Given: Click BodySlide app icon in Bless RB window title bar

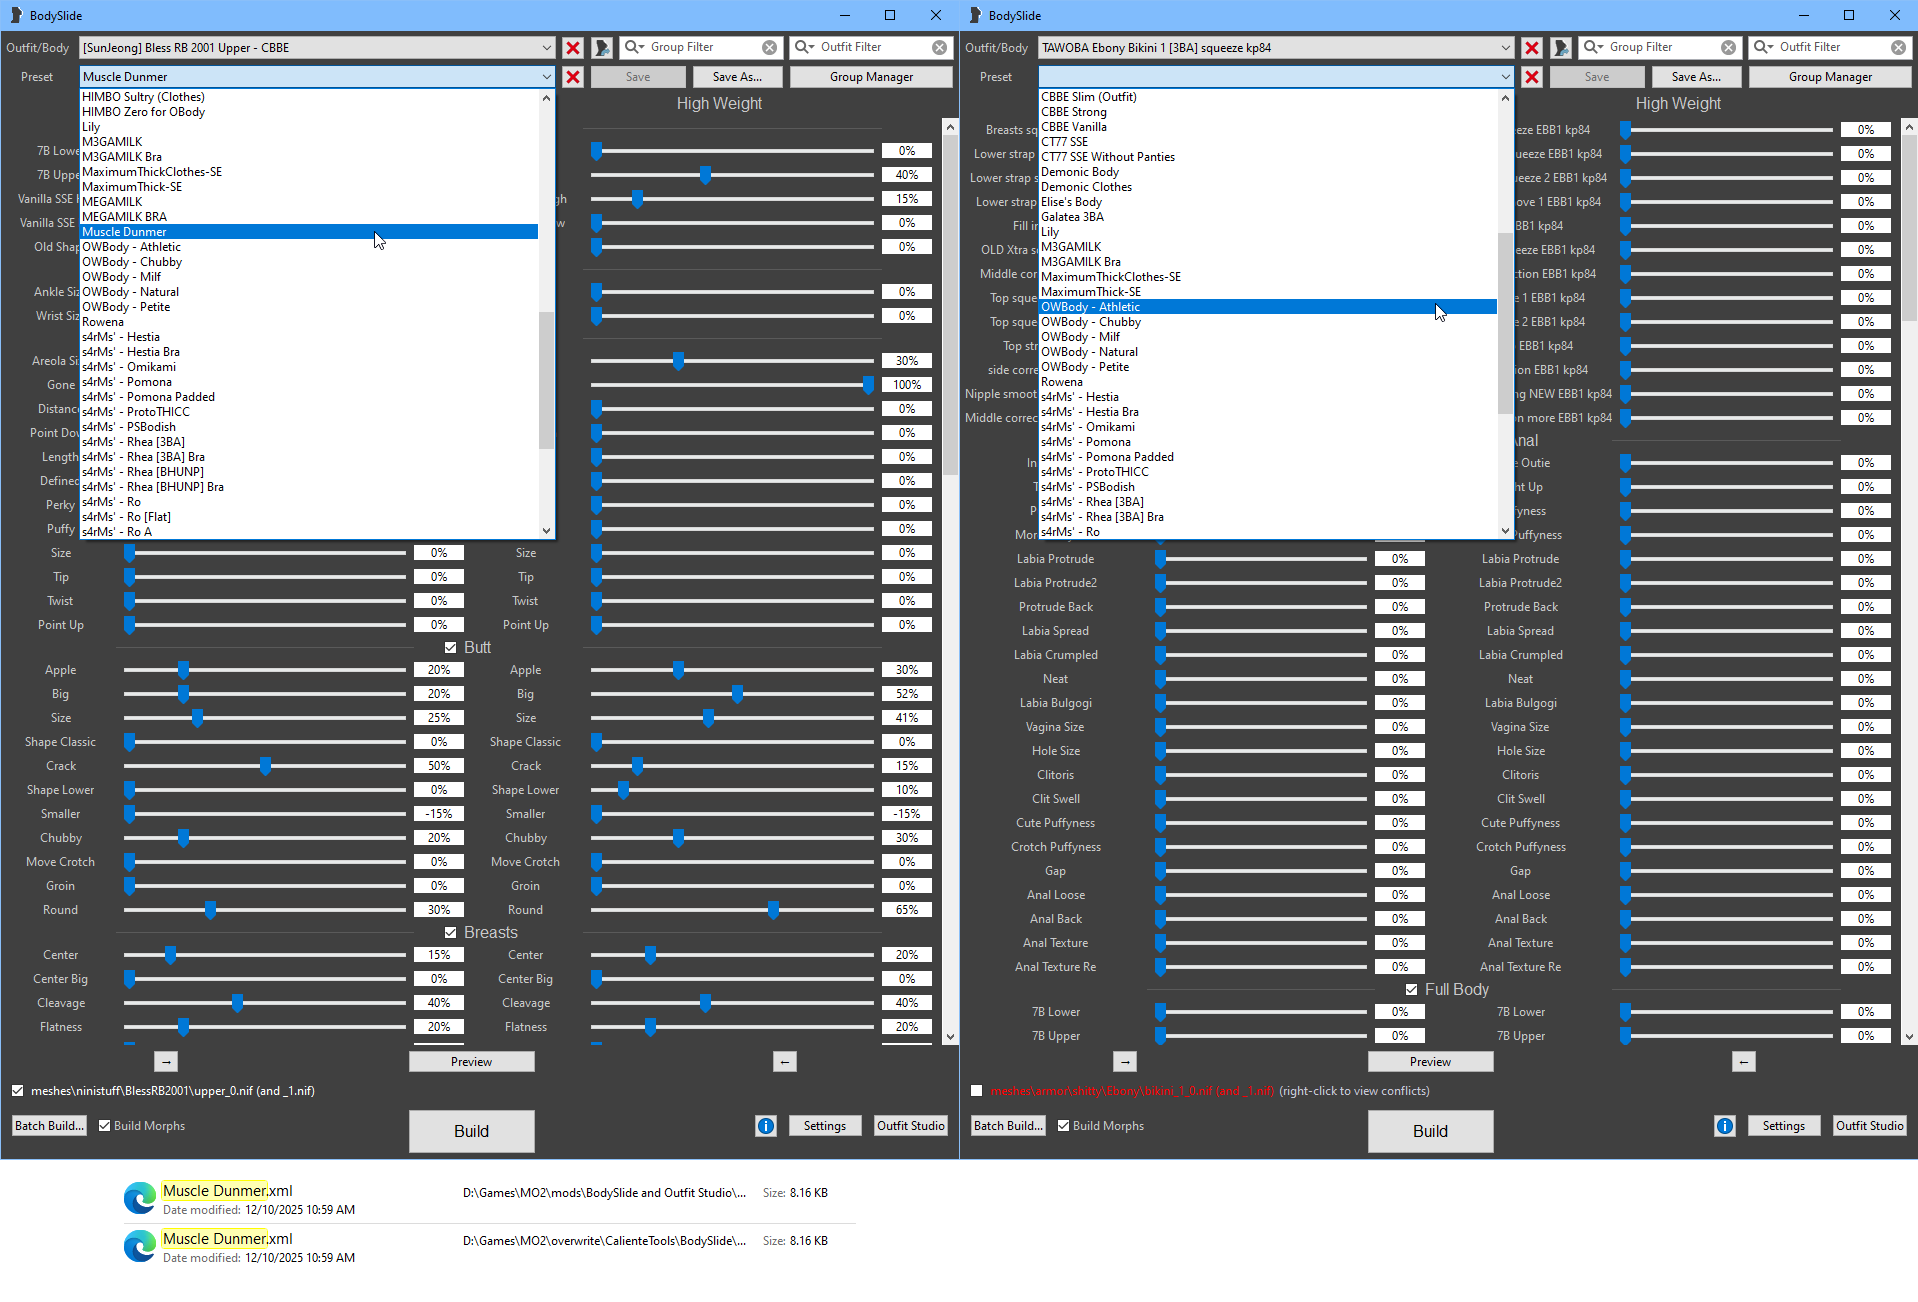Looking at the screenshot, I should (16, 15).
